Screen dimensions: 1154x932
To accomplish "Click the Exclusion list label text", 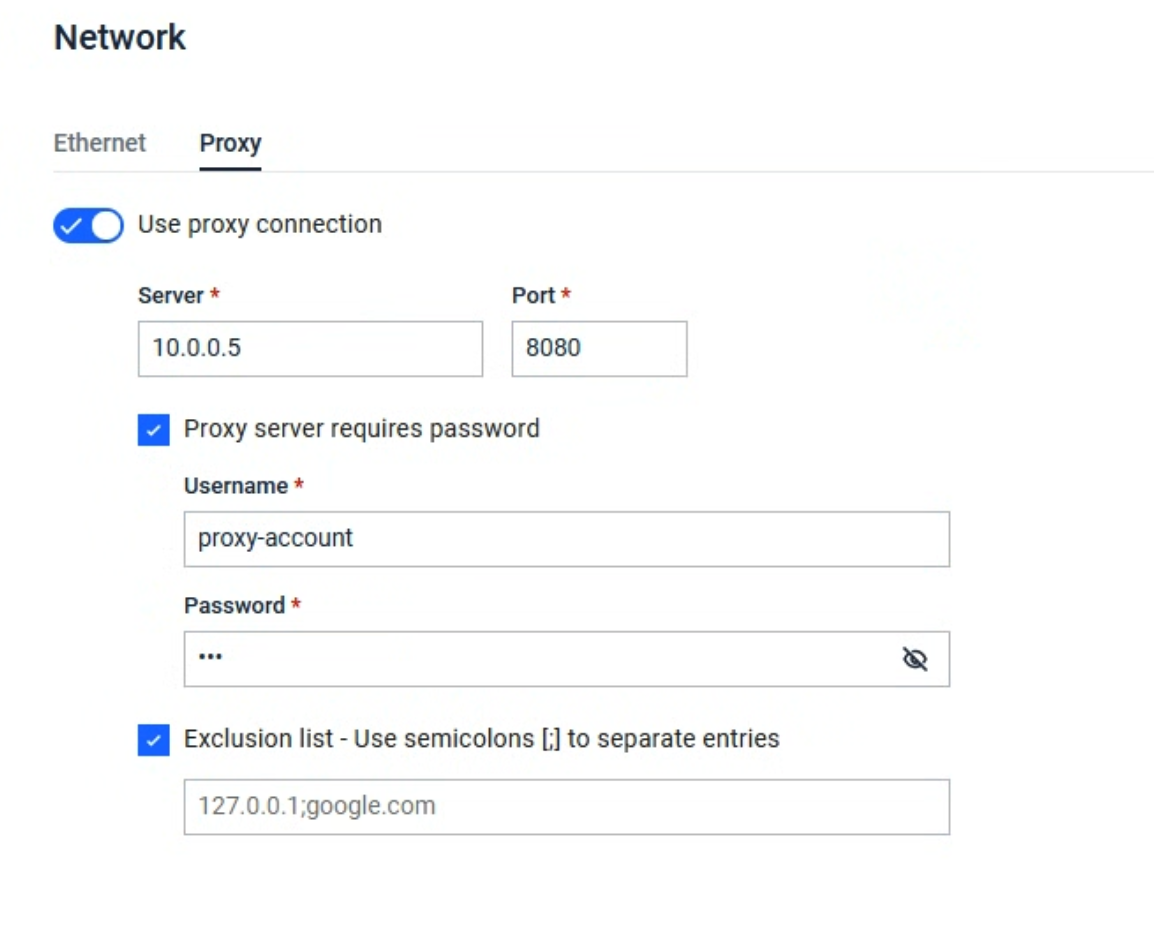I will tap(481, 738).
